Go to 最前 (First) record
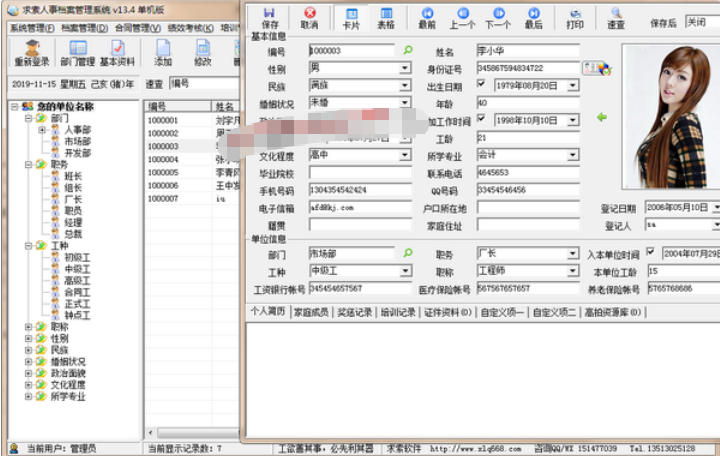720x456 pixels. click(x=427, y=16)
